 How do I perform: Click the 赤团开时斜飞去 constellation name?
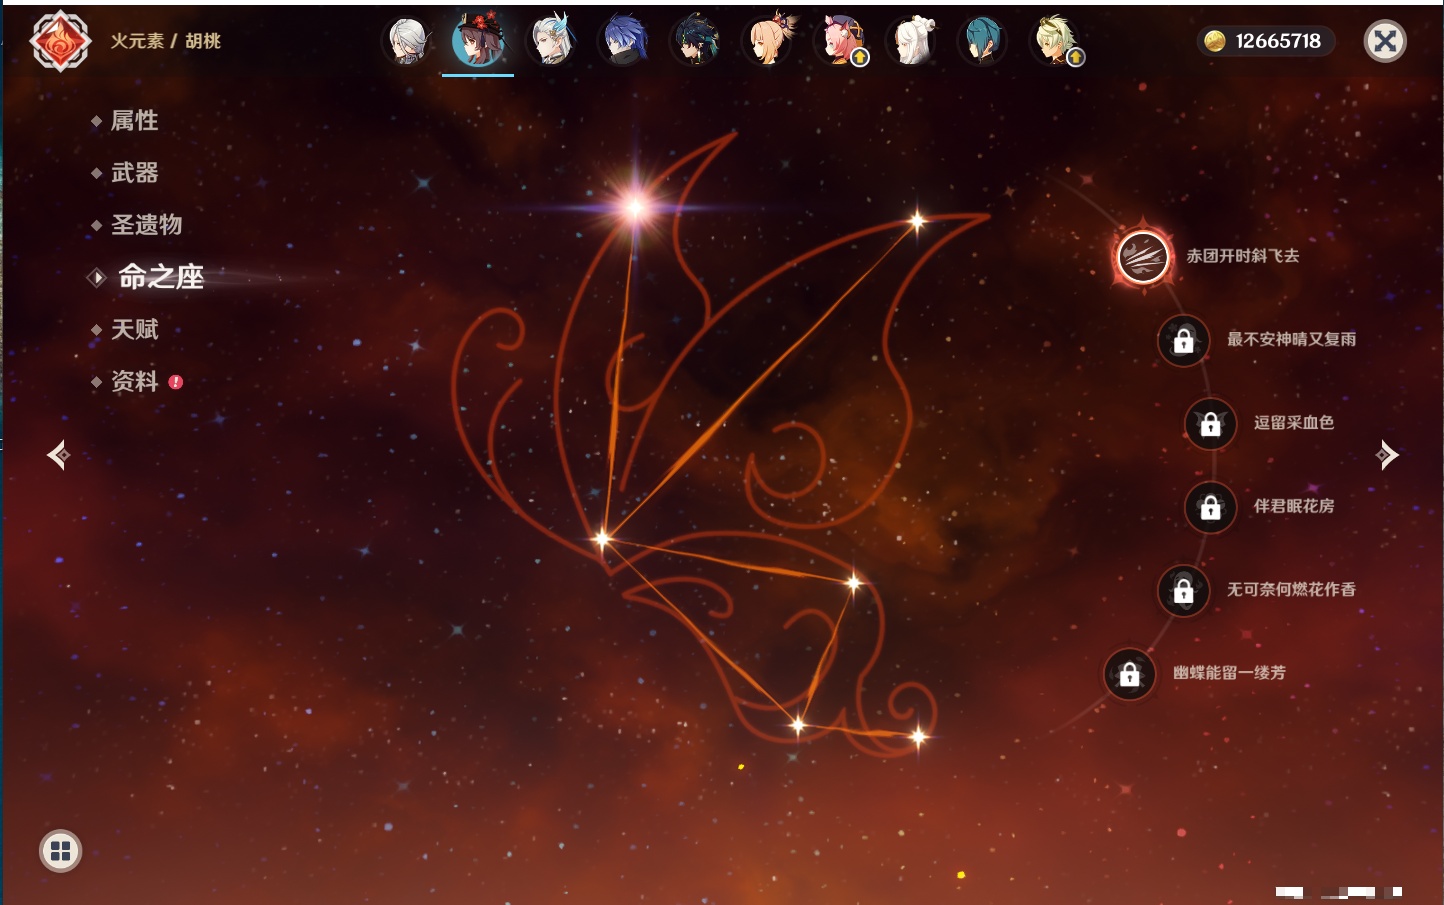(1243, 256)
